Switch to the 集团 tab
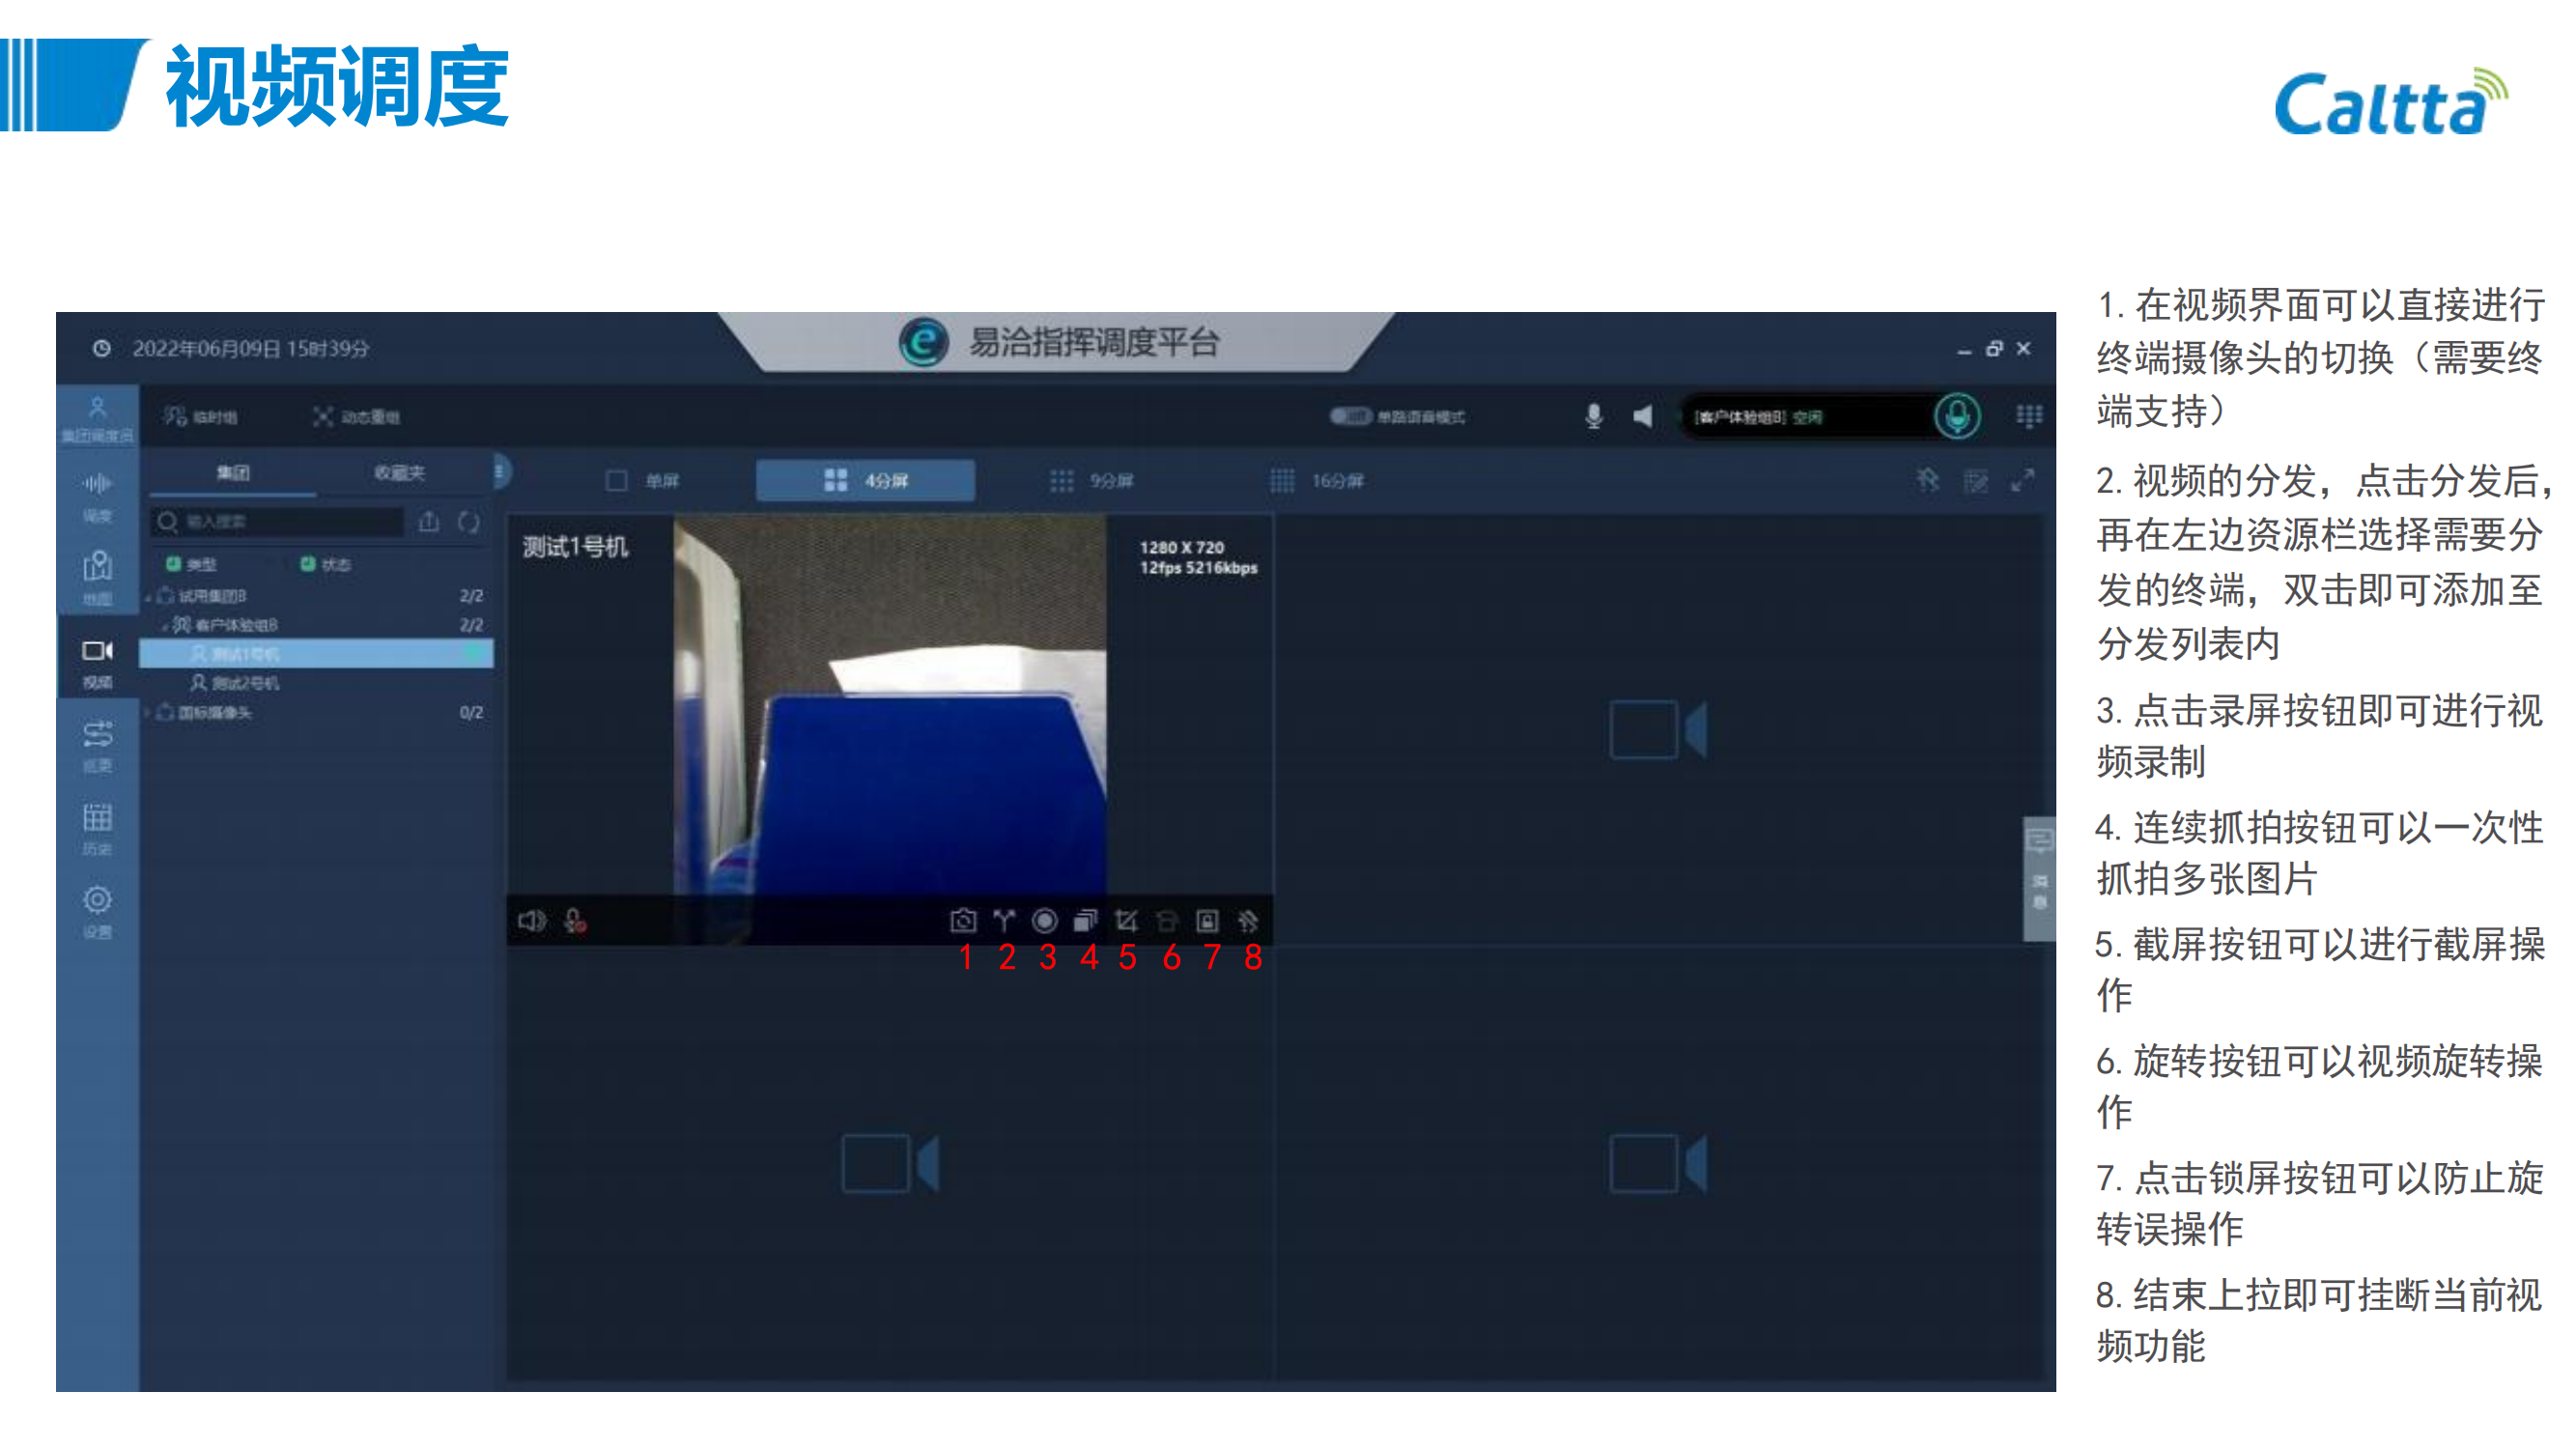Screen dimensions: 2576x1449 [233, 472]
